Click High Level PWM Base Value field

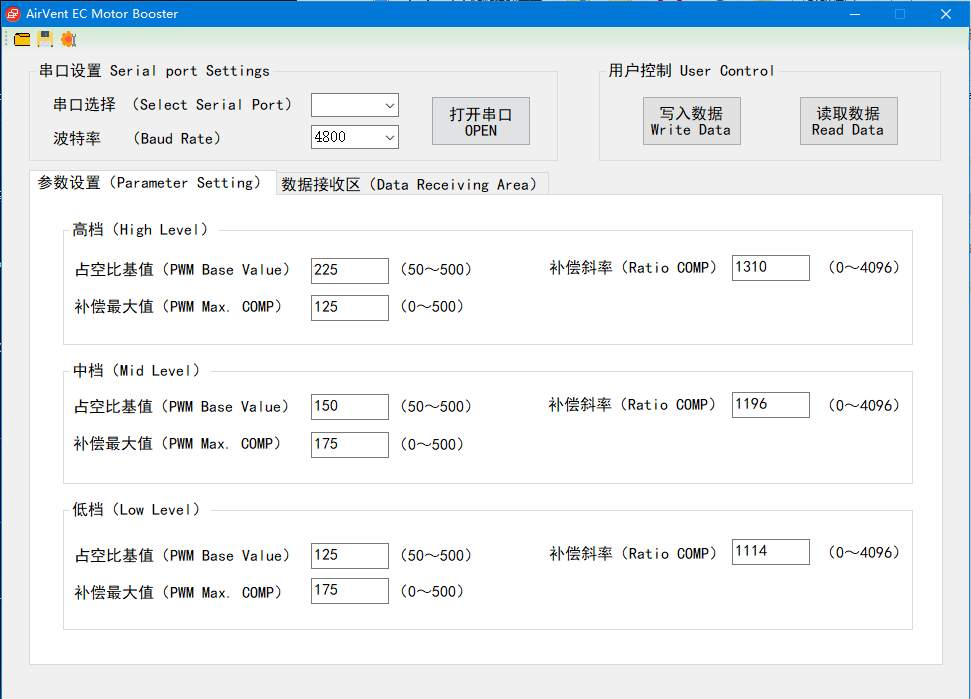[x=349, y=270]
